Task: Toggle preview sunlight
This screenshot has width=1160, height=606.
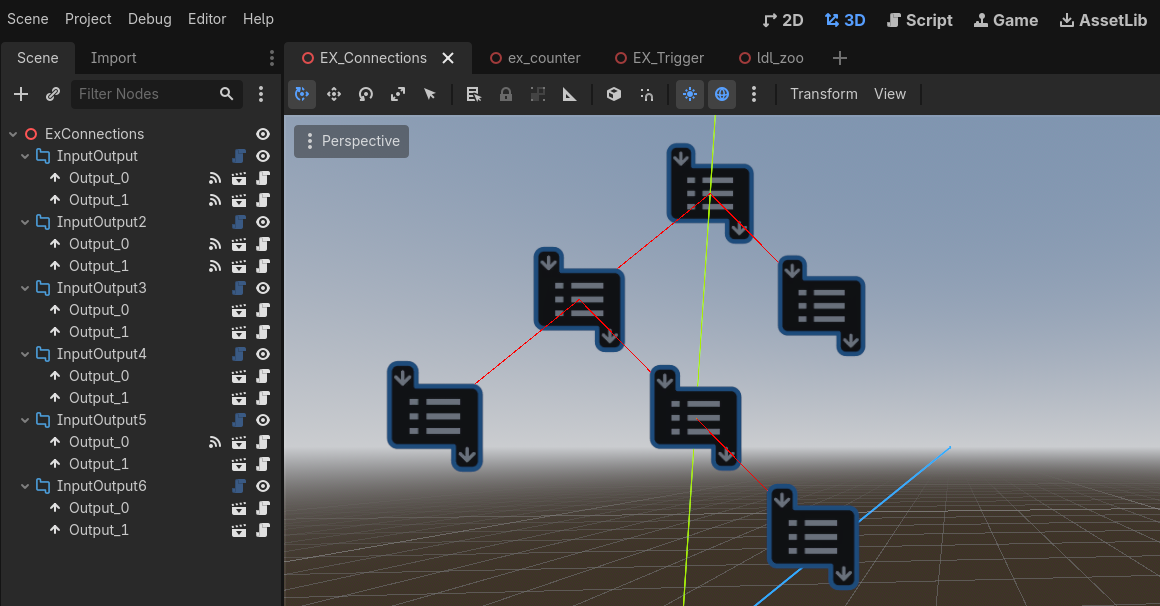Action: (x=689, y=94)
